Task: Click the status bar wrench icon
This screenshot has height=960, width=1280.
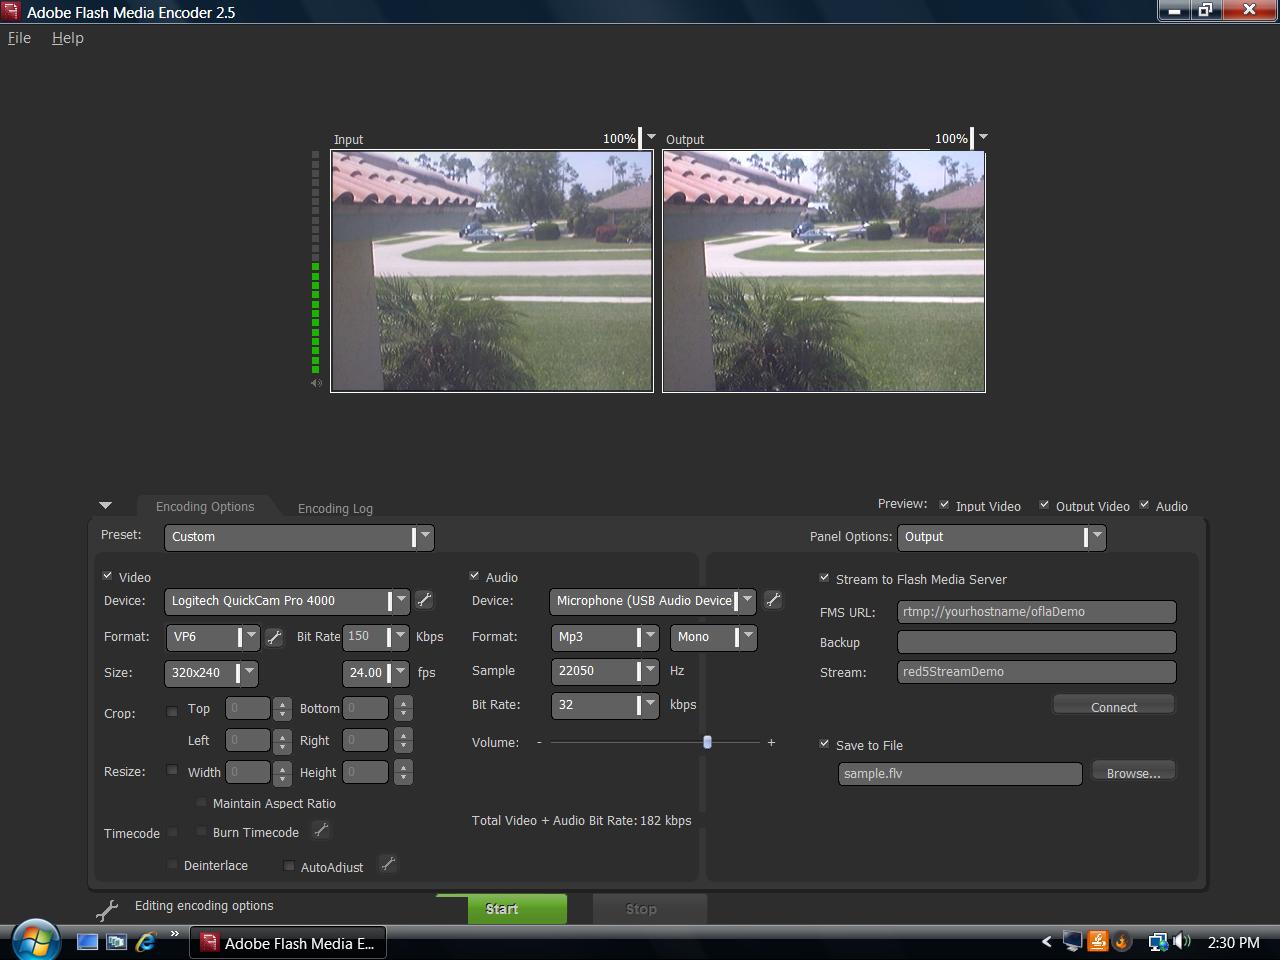Action: 107,909
